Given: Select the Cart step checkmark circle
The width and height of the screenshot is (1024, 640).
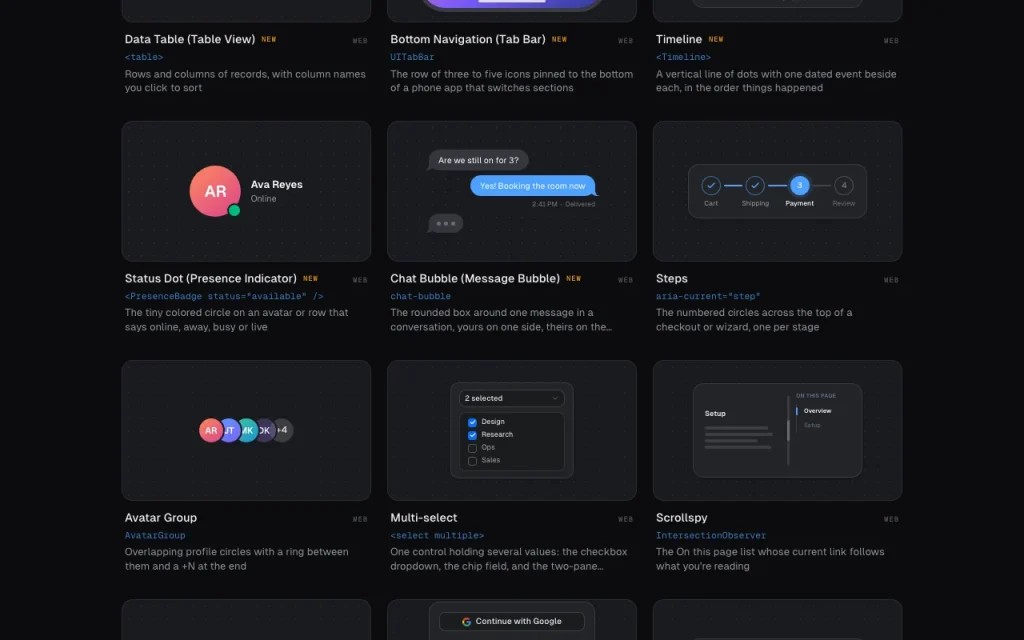Looking at the screenshot, I should point(711,185).
